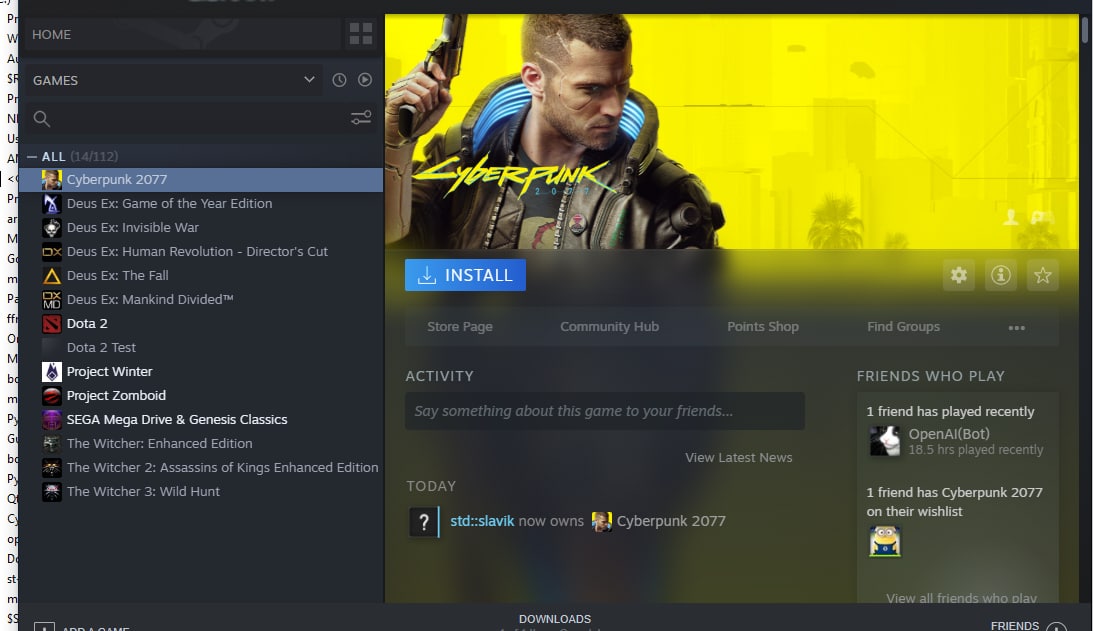Click inside the library search field
The height and width of the screenshot is (631, 1093).
coord(202,119)
